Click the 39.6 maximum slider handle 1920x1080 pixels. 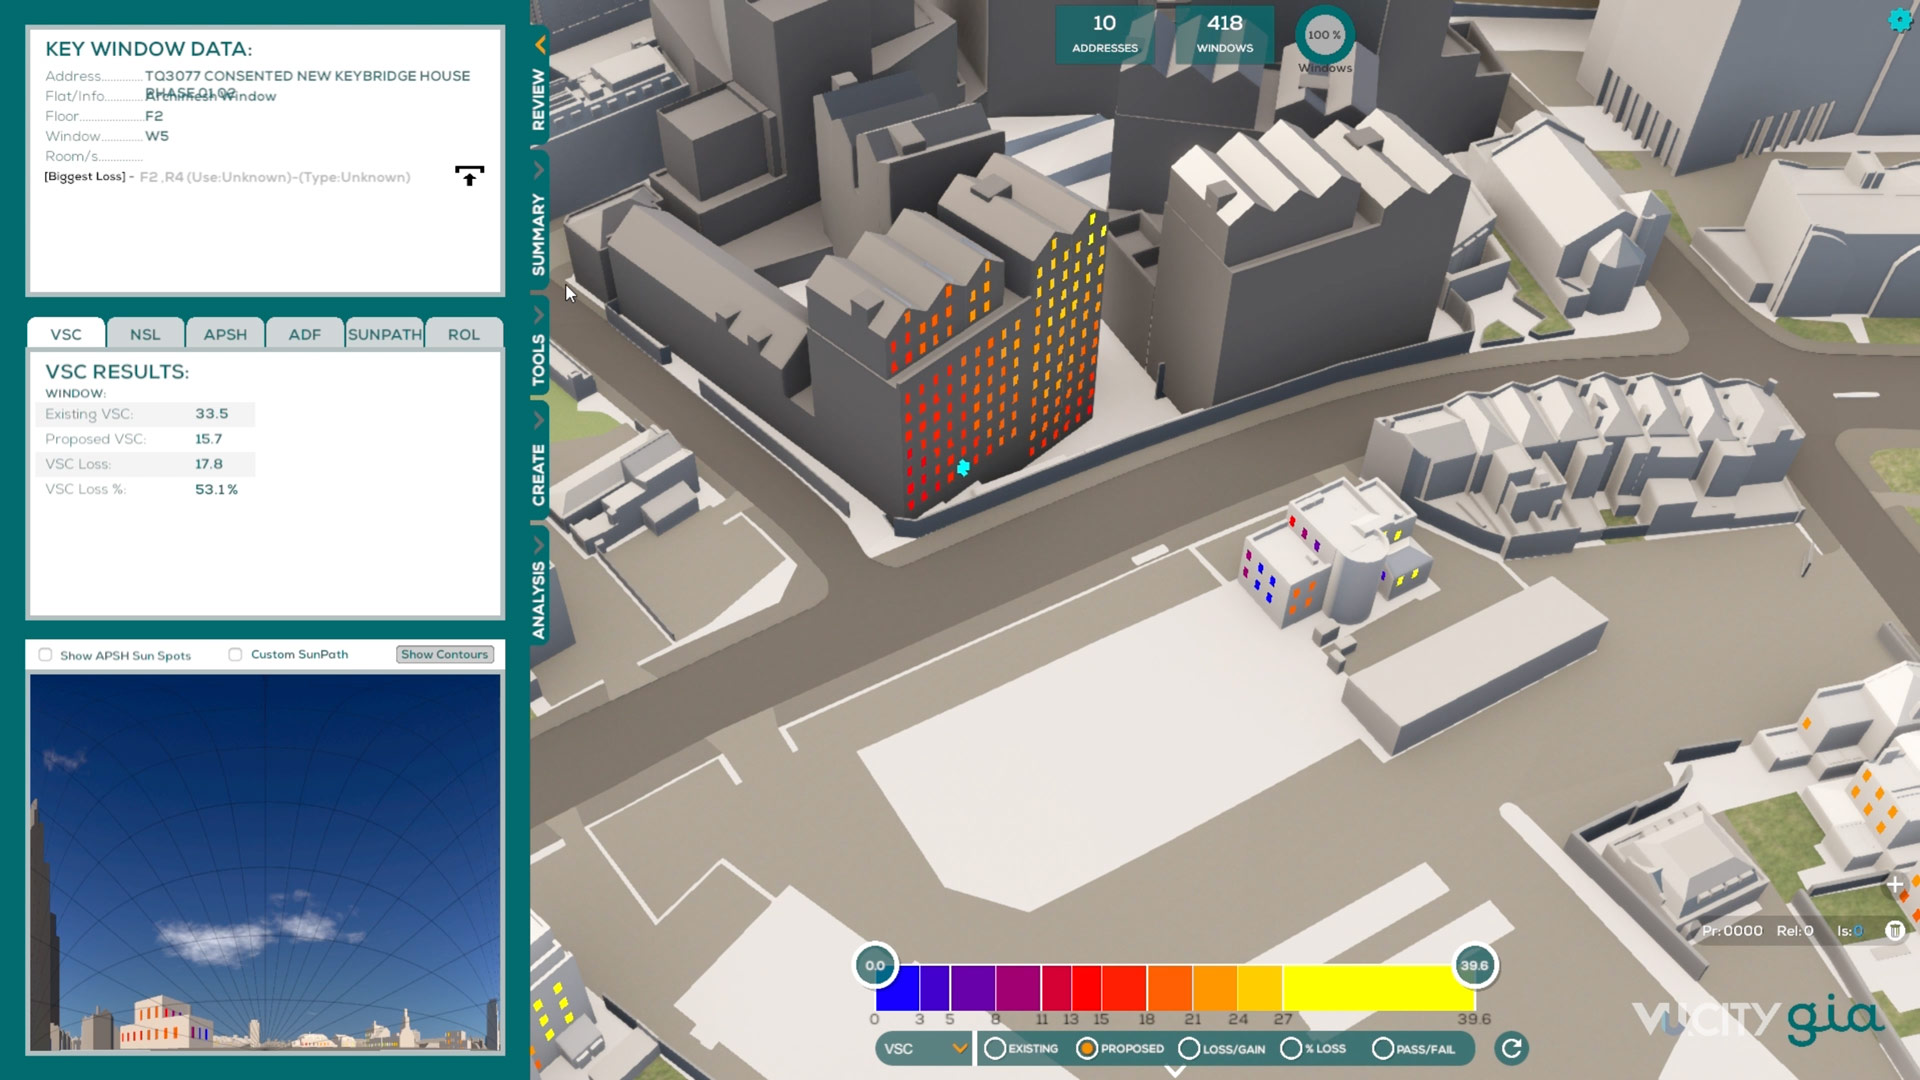[x=1474, y=965]
